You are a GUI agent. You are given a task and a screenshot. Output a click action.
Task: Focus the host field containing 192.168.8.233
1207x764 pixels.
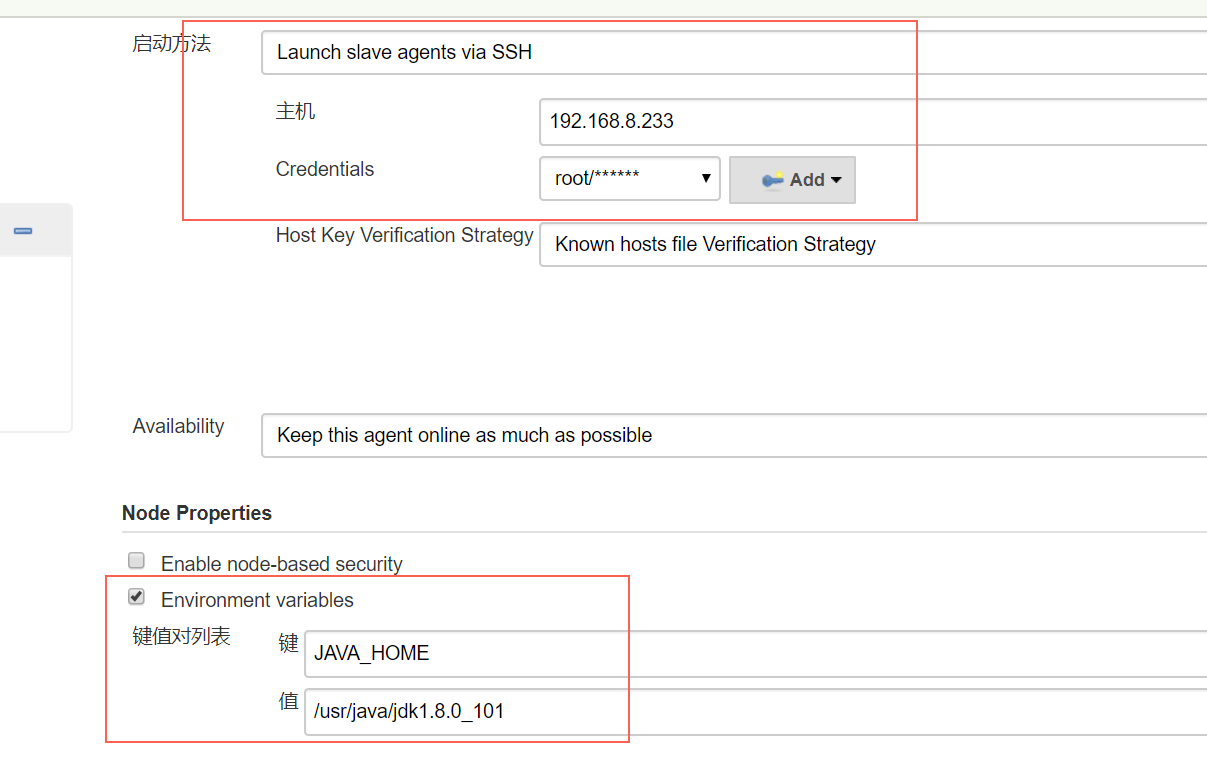coord(873,121)
